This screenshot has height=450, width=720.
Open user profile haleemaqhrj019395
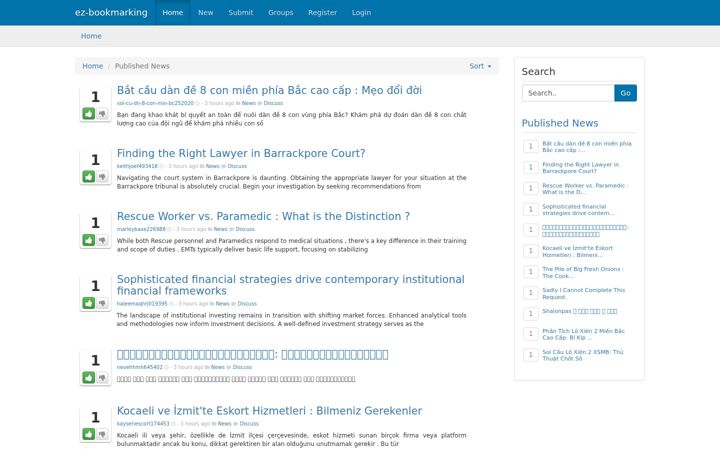tap(142, 304)
